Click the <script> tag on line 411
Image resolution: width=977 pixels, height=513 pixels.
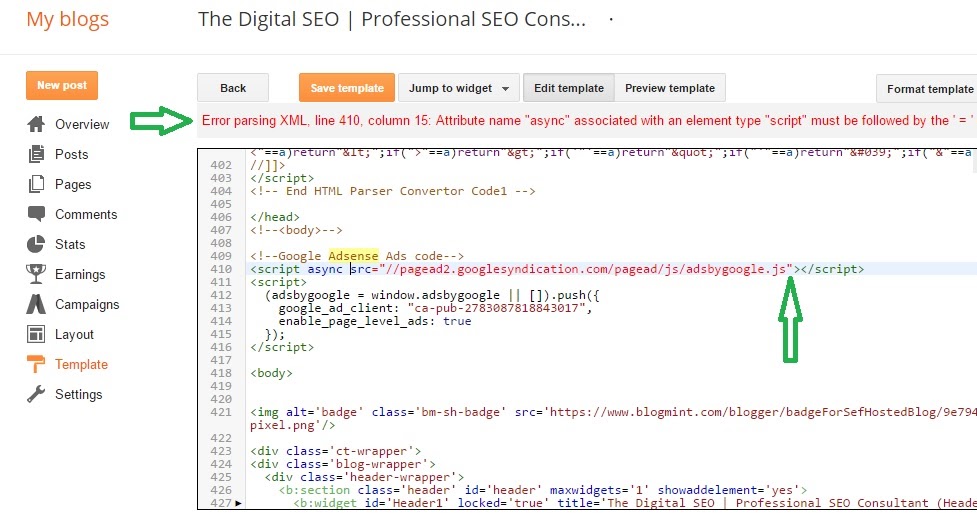click(x=278, y=282)
